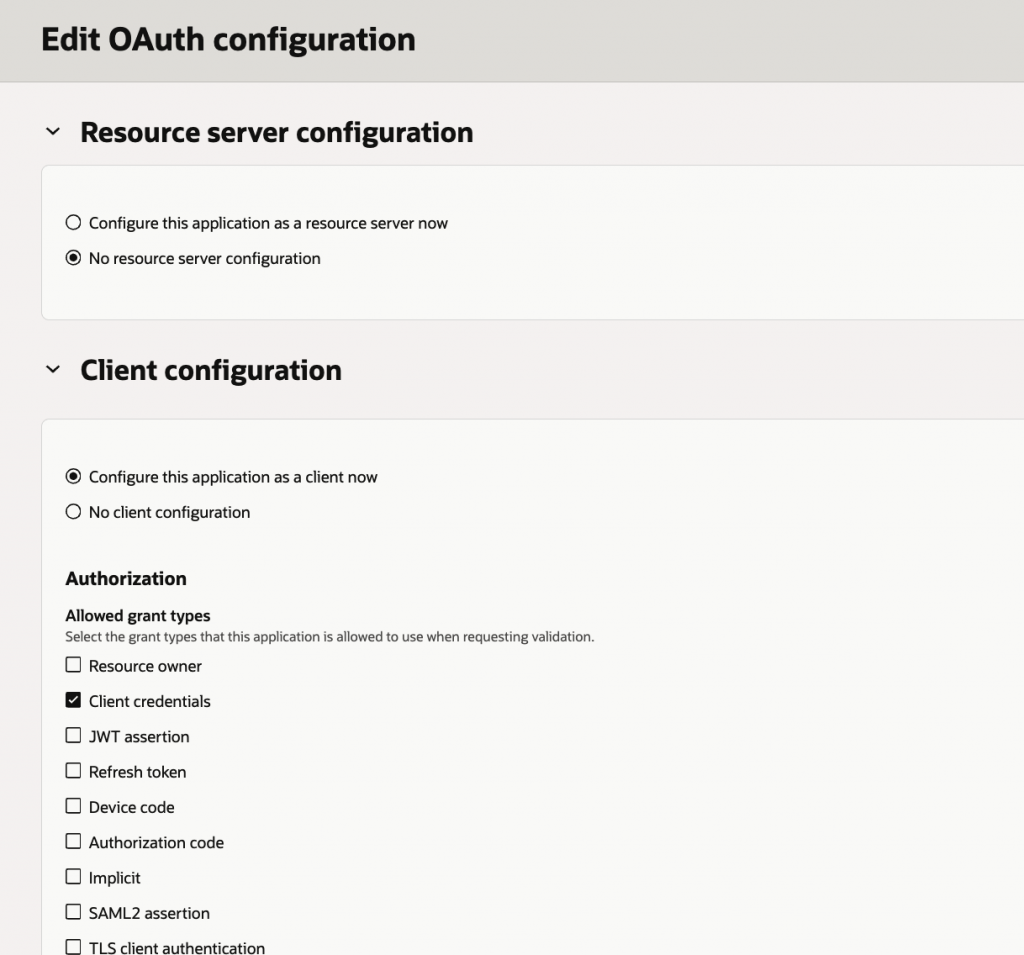Tick the JWT assertion checkbox
The width and height of the screenshot is (1024, 955).
coord(73,736)
